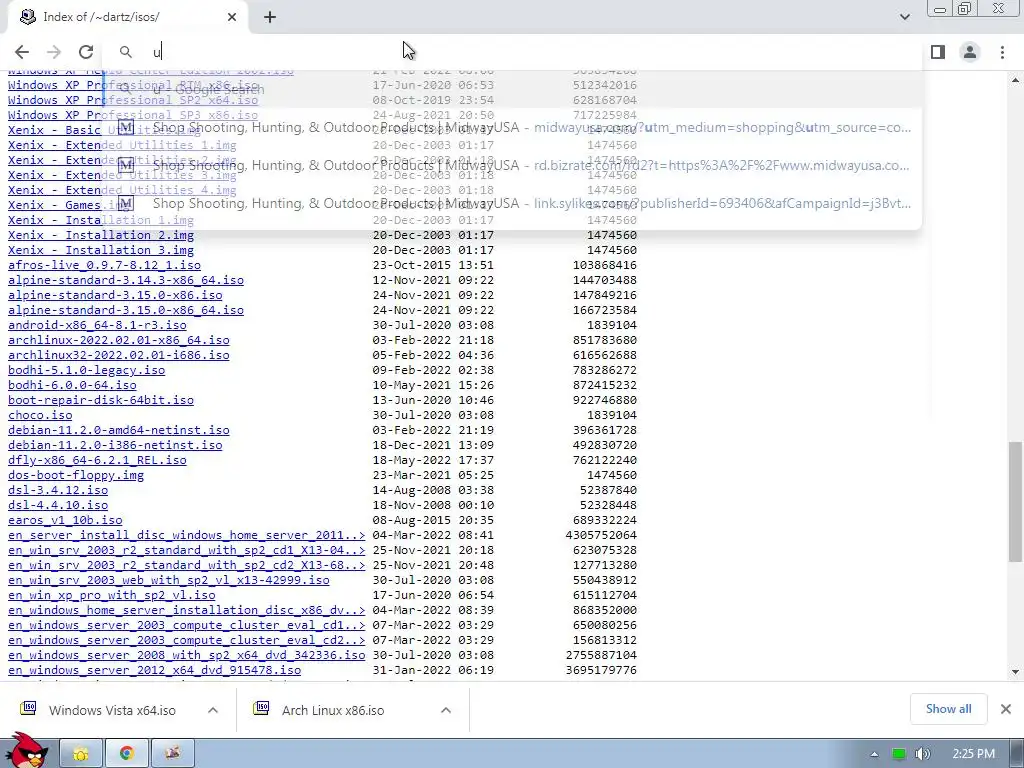Open en_win_srv_2003_r2_standard_with_sp2_cd1 link
The width and height of the screenshot is (1024, 768).
coord(187,551)
